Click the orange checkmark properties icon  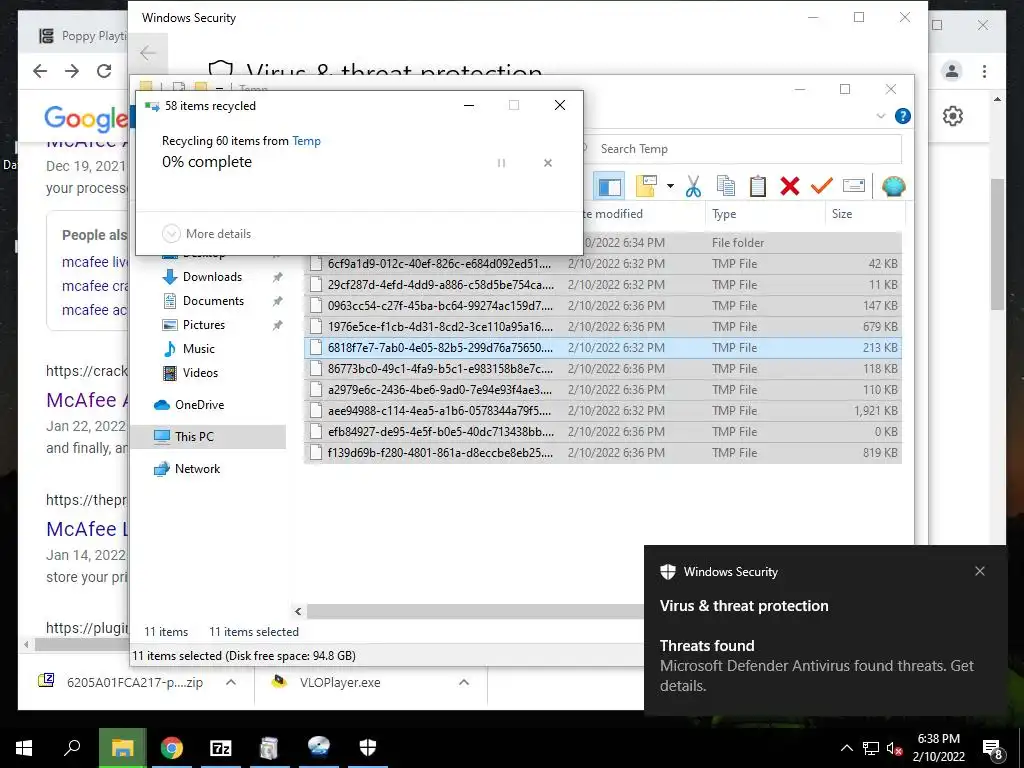822,187
